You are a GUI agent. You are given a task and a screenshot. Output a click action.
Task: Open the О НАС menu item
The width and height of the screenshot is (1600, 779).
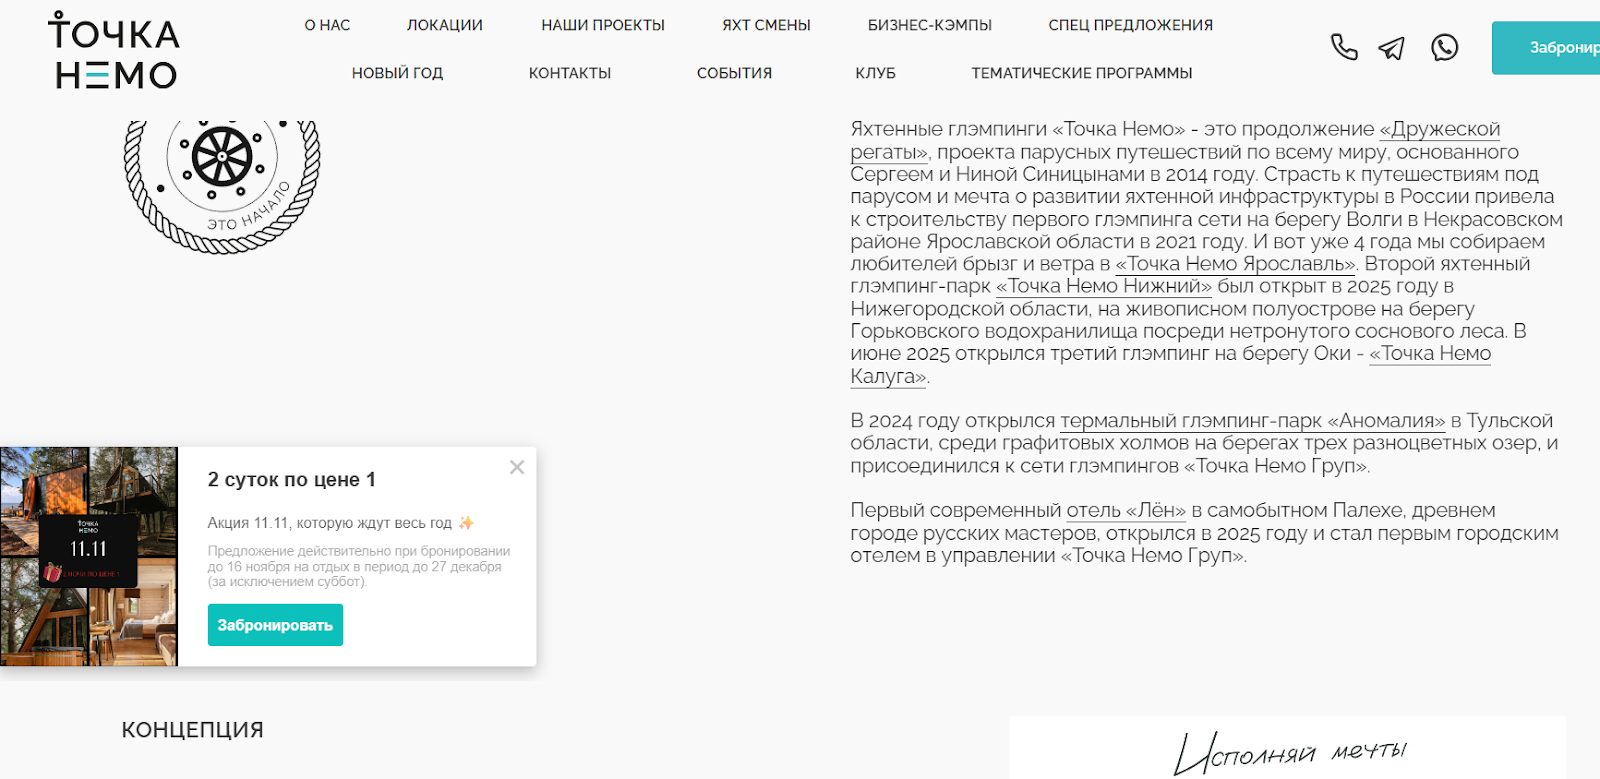(x=327, y=25)
